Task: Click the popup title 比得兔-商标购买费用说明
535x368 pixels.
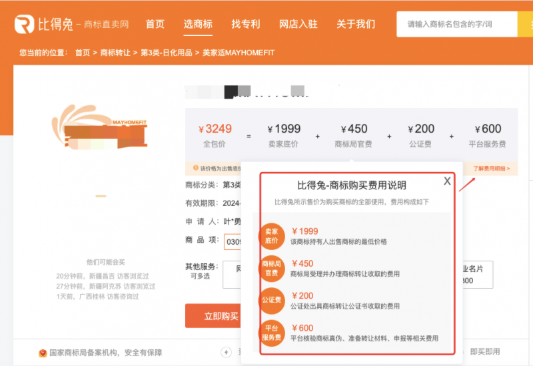Action: pos(351,186)
